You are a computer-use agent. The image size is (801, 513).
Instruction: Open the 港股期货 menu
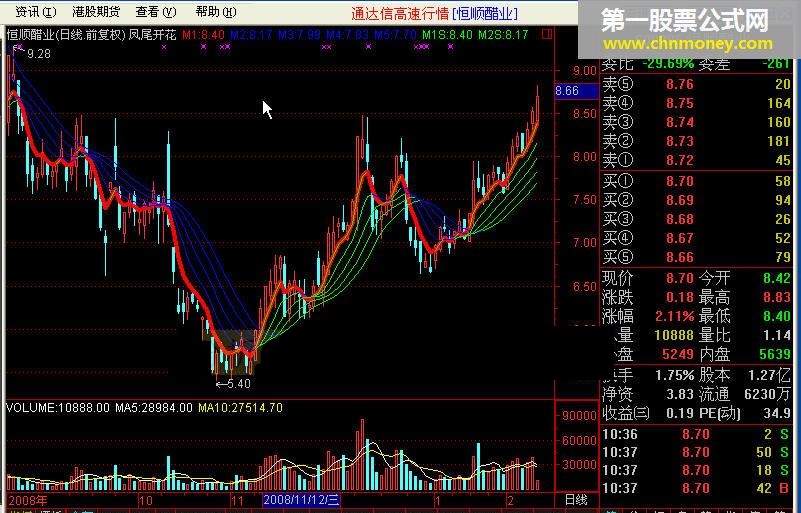tap(96, 12)
